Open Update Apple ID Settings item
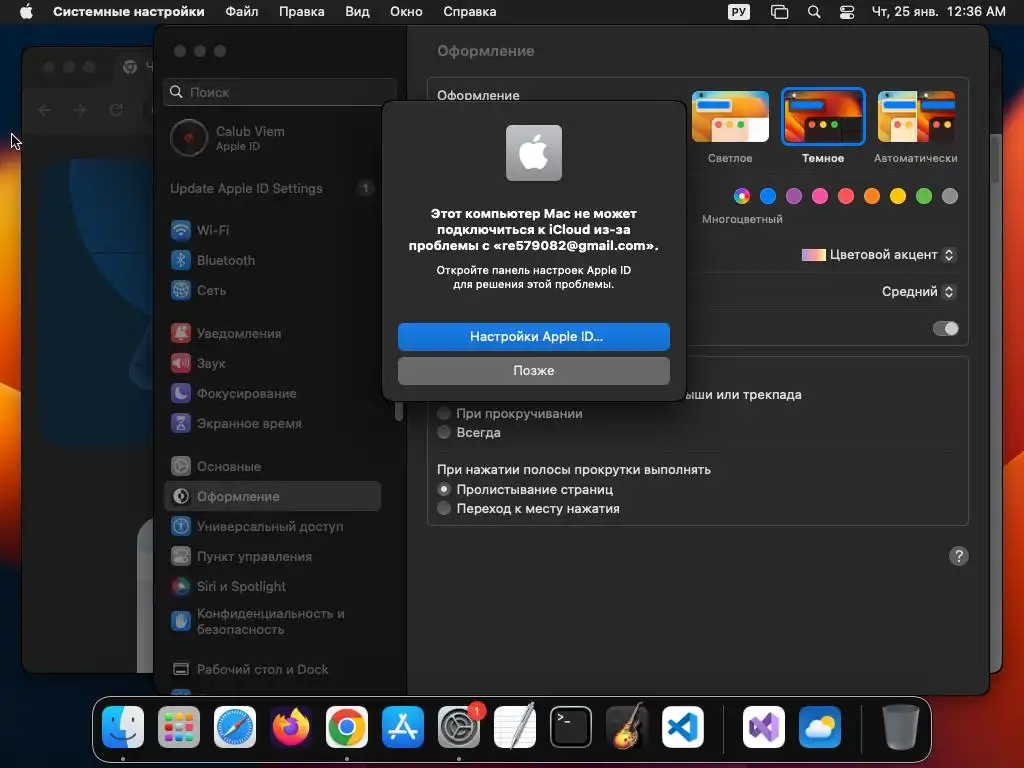Image resolution: width=1024 pixels, height=768 pixels. click(x=272, y=188)
